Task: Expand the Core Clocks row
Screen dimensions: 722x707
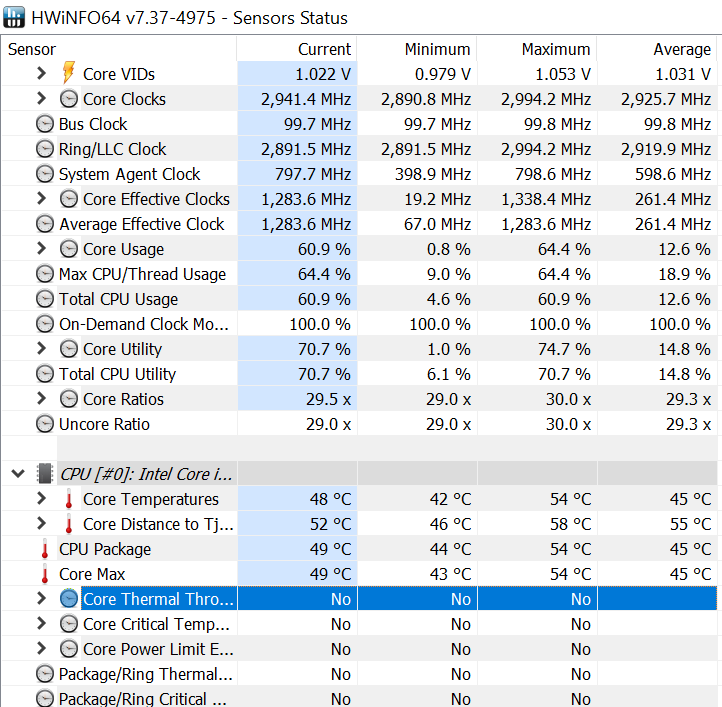Action: click(41, 98)
